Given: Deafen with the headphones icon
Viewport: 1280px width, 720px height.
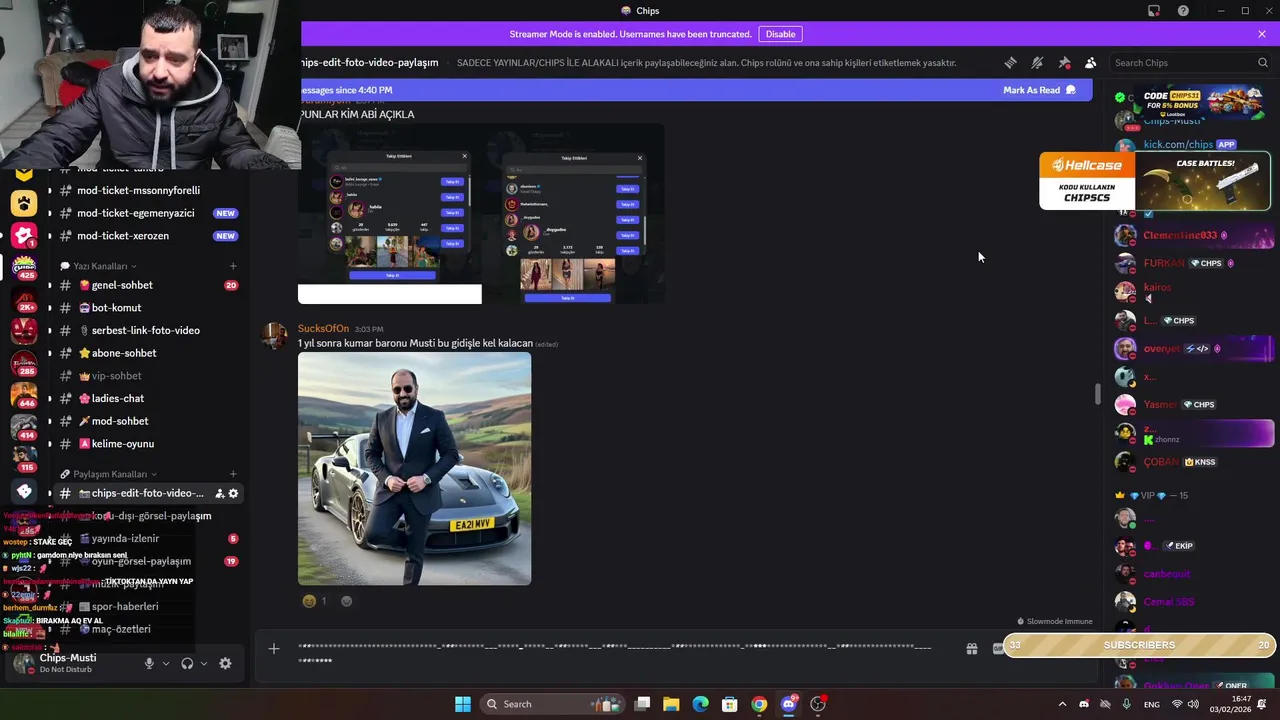Looking at the screenshot, I should coord(187,663).
